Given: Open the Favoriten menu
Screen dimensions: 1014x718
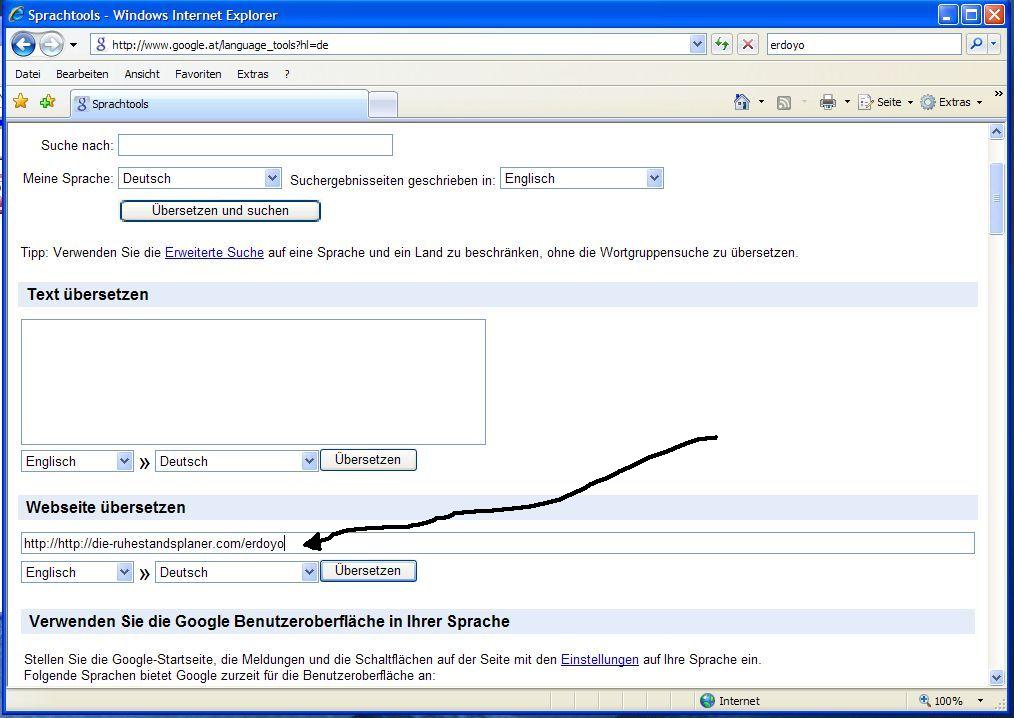Looking at the screenshot, I should click(198, 74).
